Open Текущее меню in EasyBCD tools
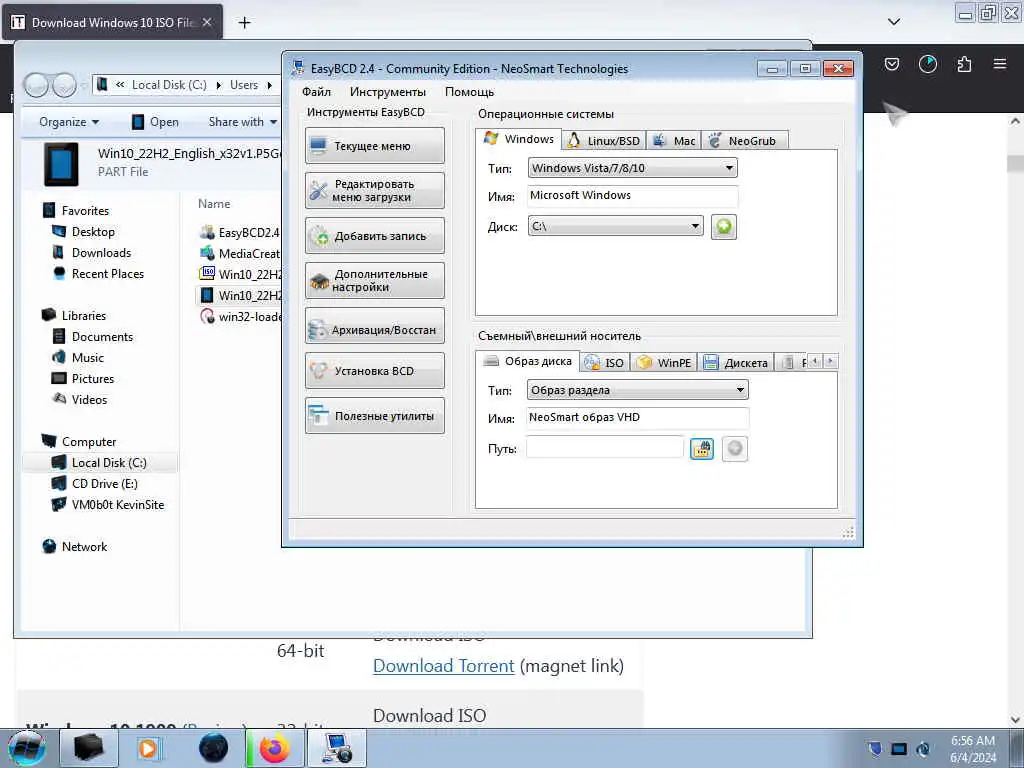The width and height of the screenshot is (1024, 768). (x=374, y=146)
